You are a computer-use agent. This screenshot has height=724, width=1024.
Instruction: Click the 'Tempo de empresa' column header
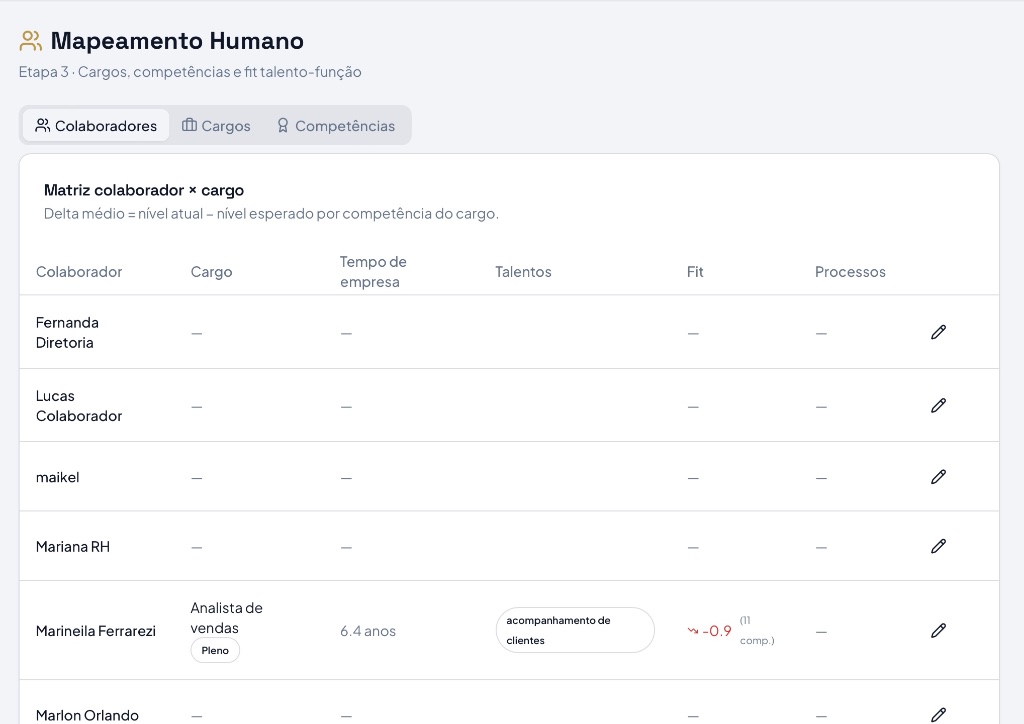[373, 272]
